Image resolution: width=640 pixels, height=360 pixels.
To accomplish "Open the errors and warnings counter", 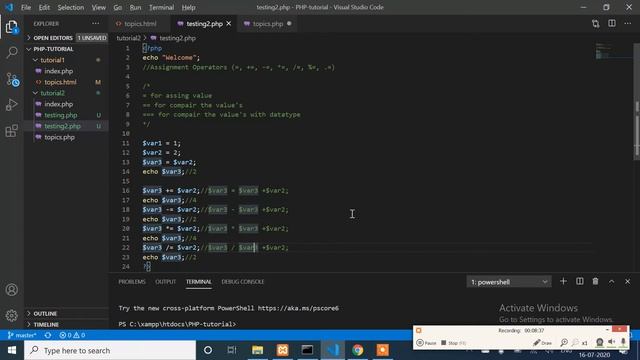I will tap(72, 335).
